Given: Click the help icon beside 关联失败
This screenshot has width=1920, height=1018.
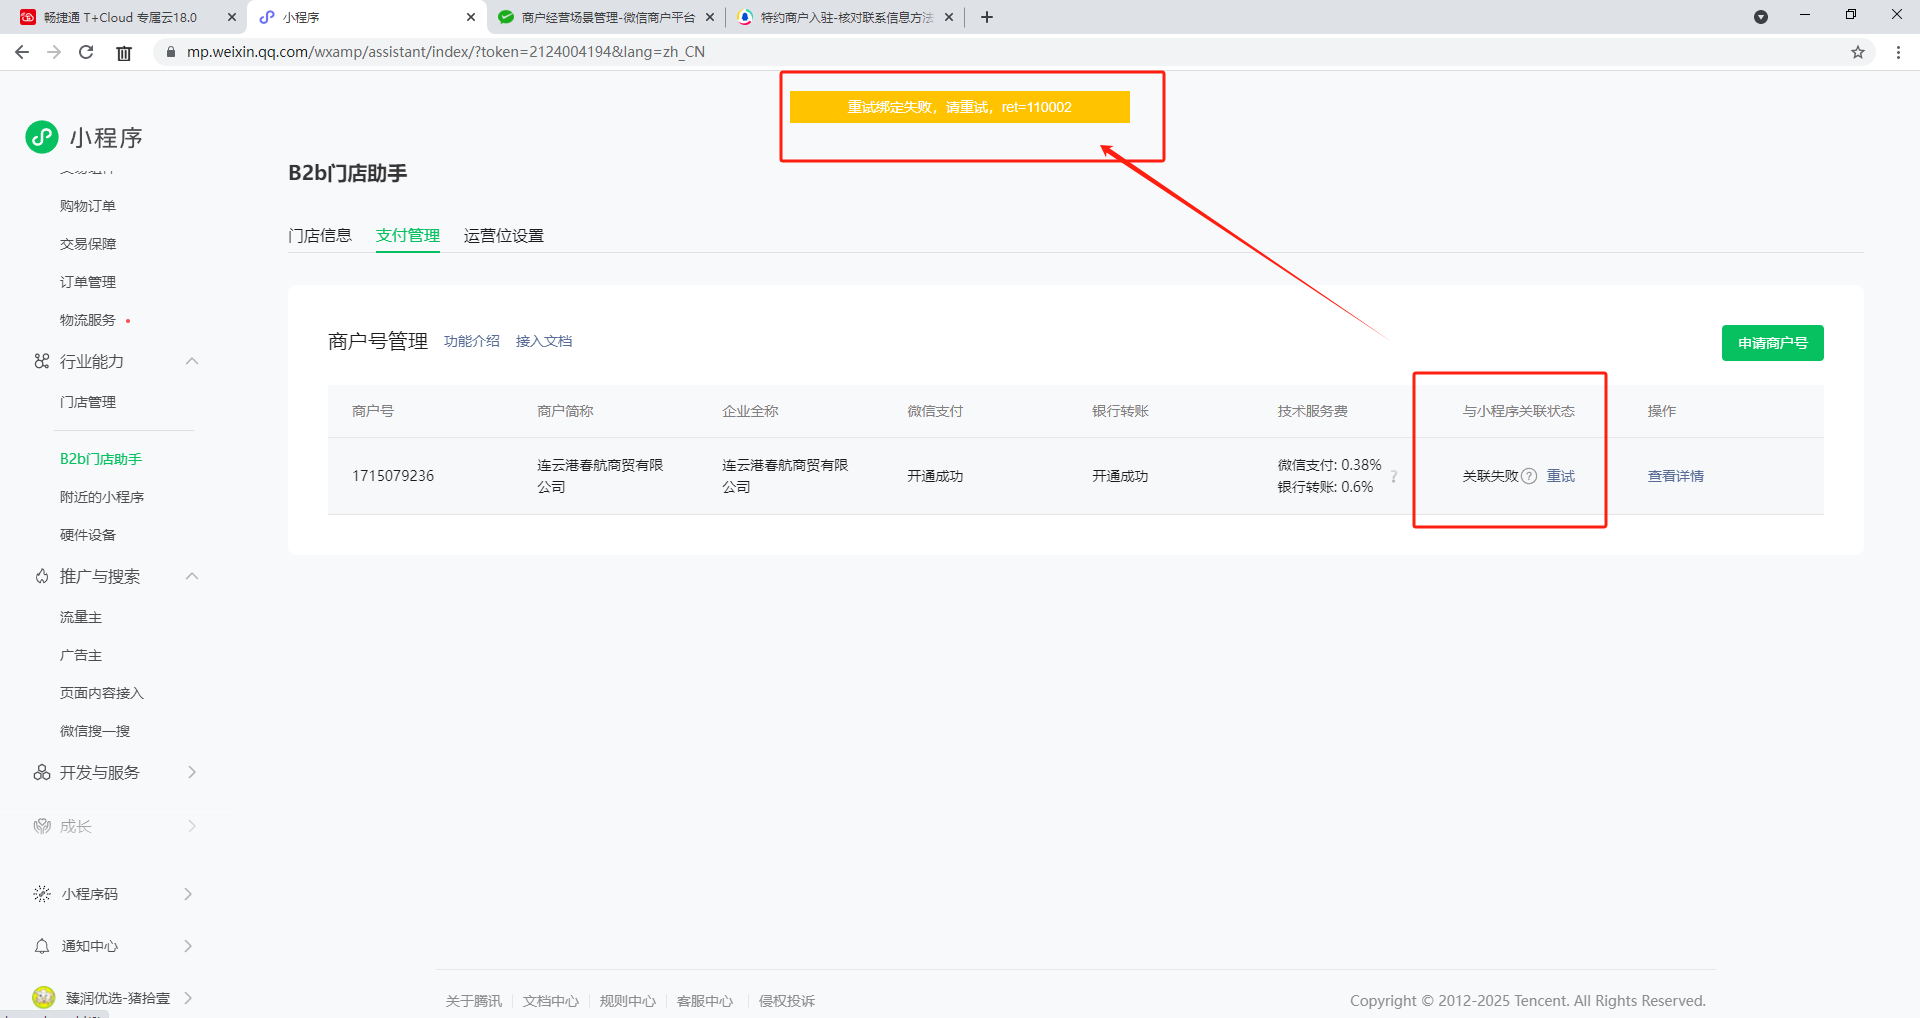Looking at the screenshot, I should 1529,476.
